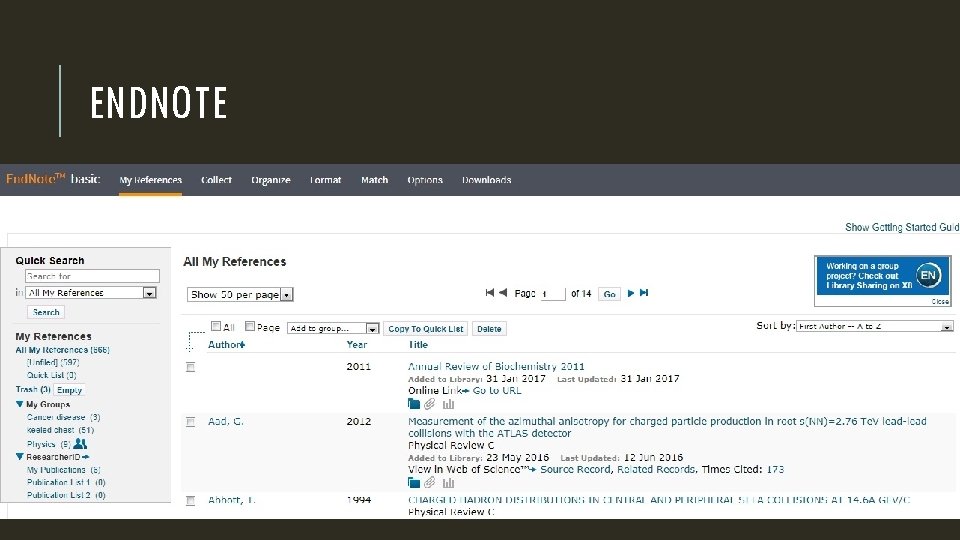Viewport: 960px width, 540px height.
Task: Sort by Title column header
Action: [418, 345]
